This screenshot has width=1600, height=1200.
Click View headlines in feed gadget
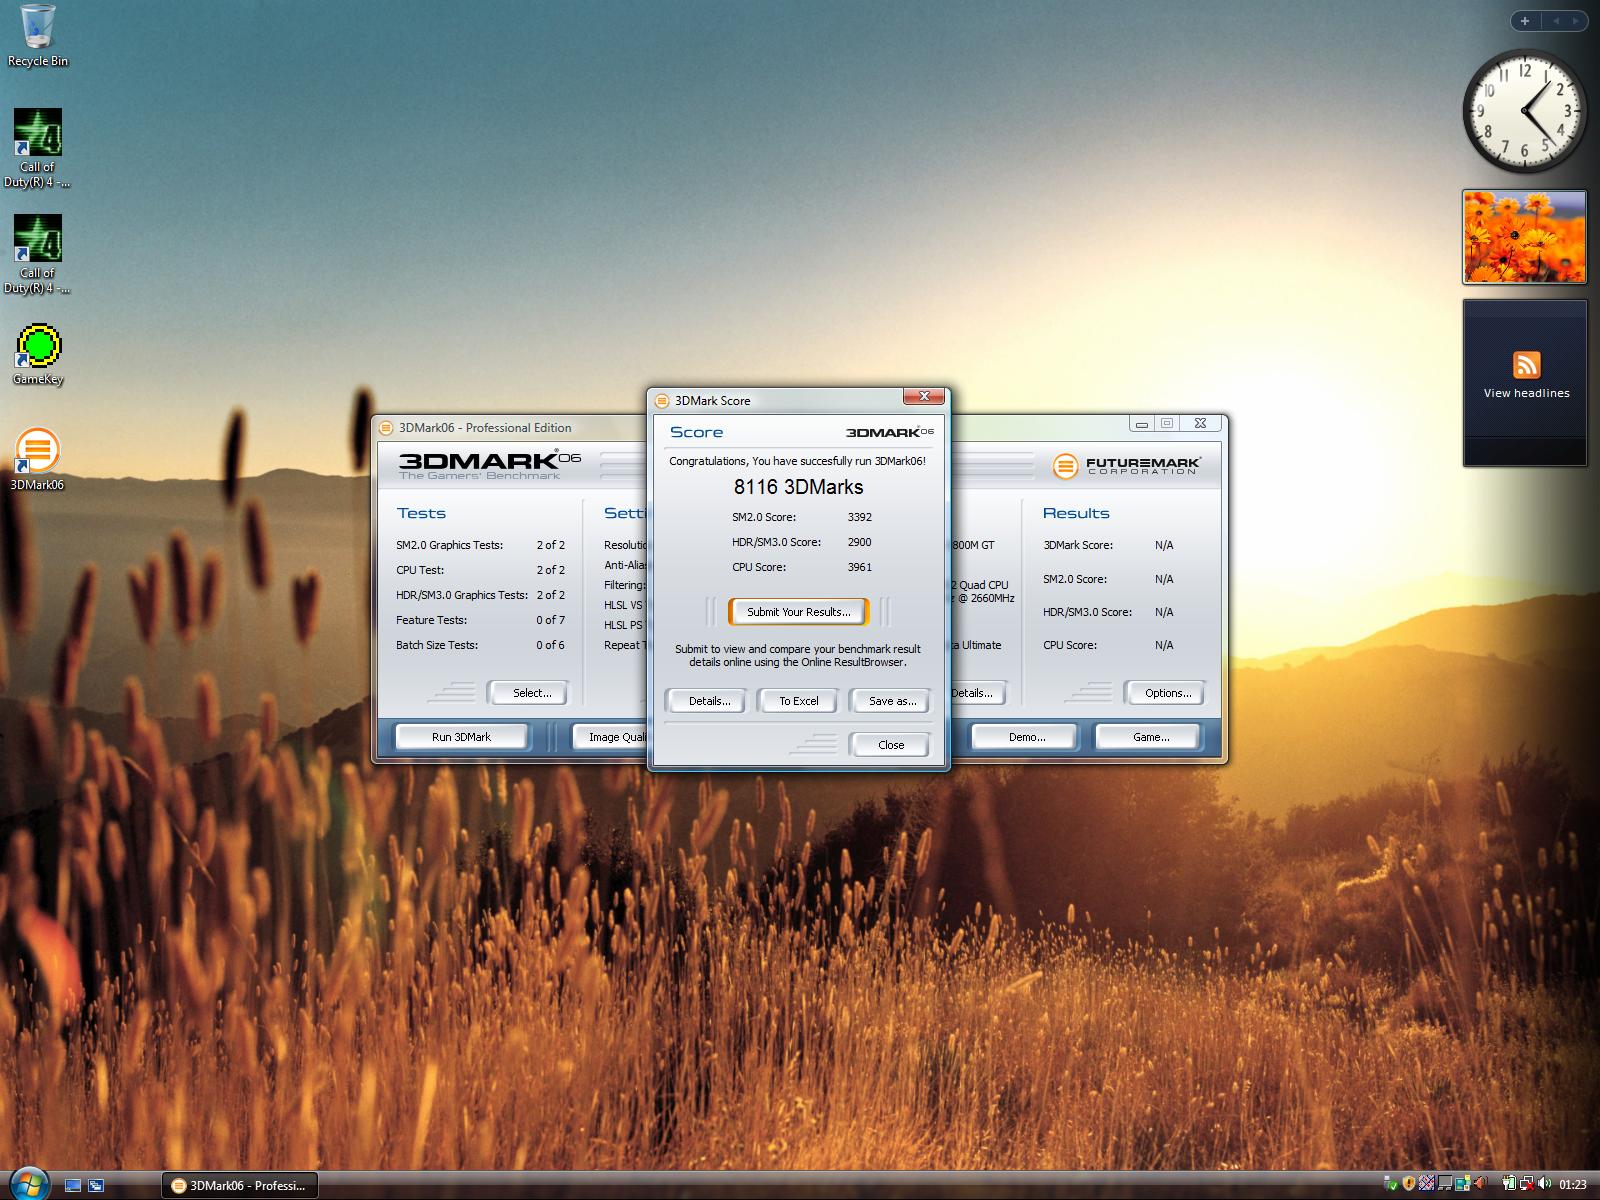coord(1526,393)
